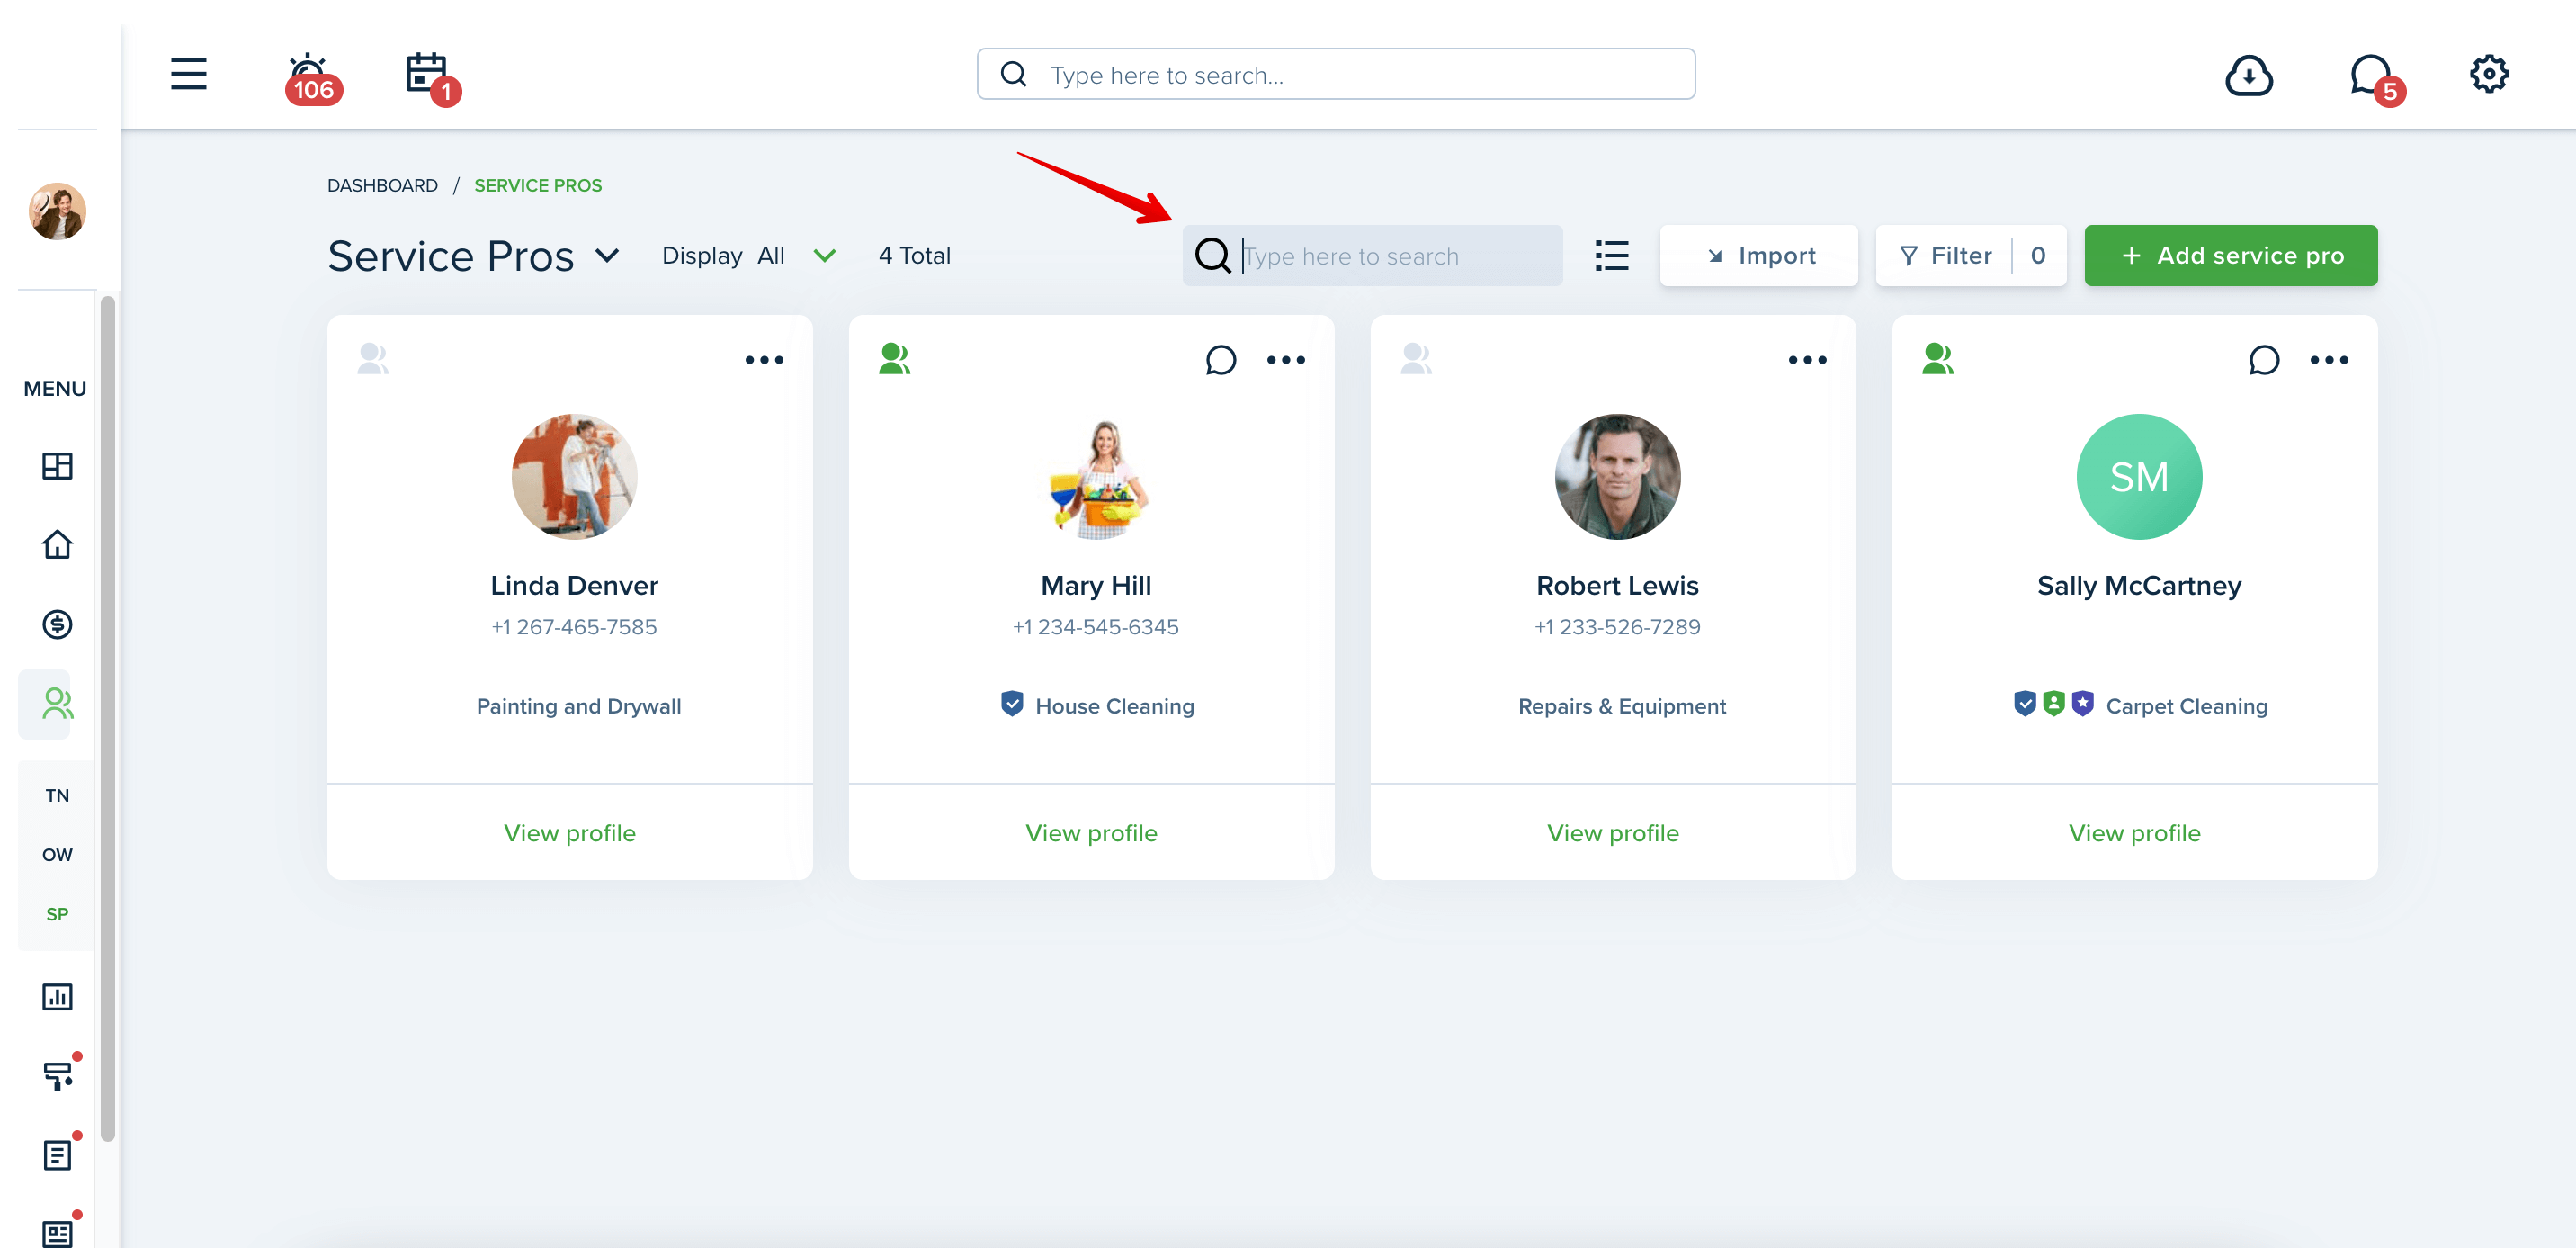Click Painting and Drywall label
The image size is (2576, 1248).
pyautogui.click(x=578, y=706)
